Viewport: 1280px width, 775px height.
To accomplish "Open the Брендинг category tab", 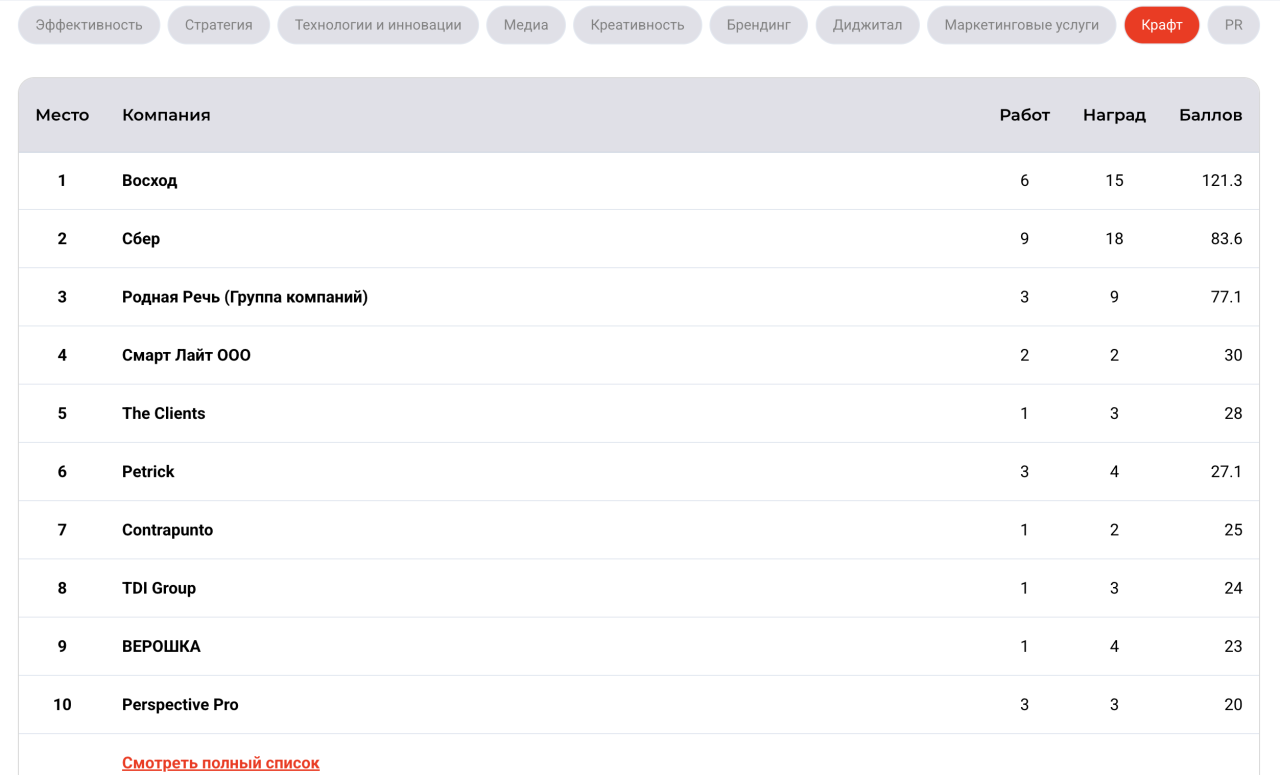I will pyautogui.click(x=759, y=25).
